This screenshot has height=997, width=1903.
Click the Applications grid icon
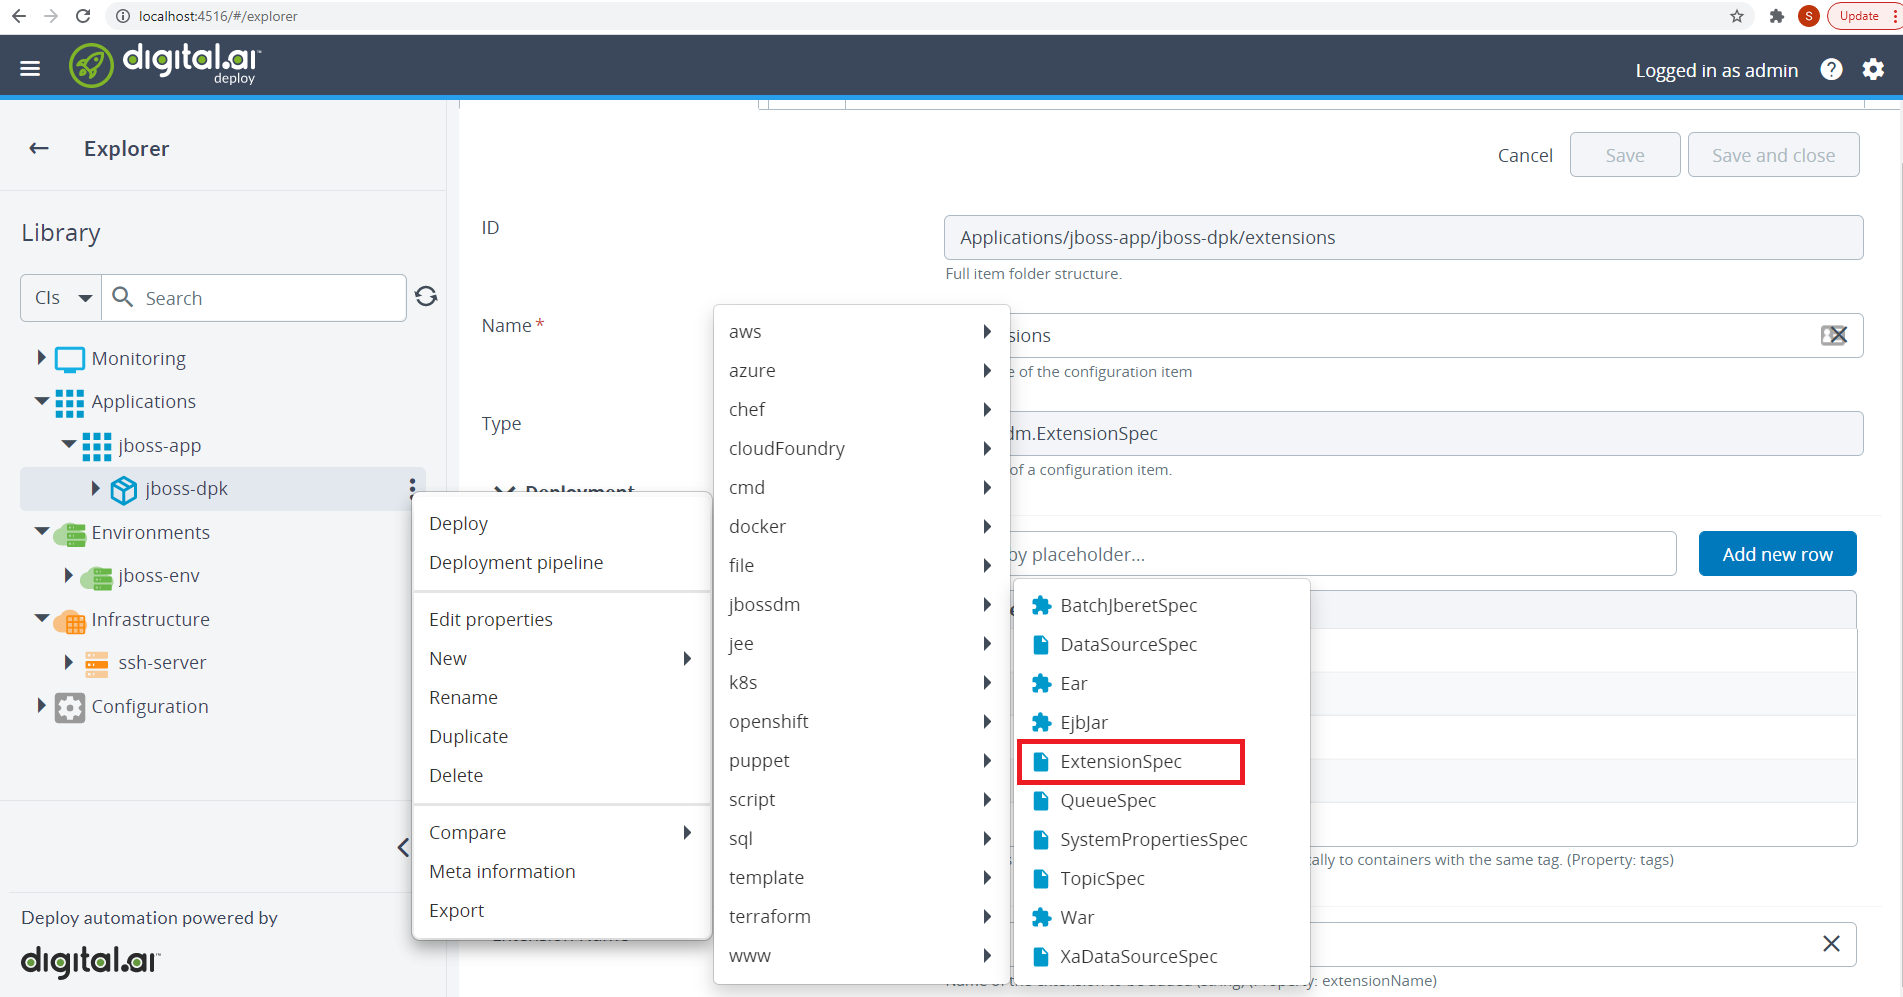(70, 402)
